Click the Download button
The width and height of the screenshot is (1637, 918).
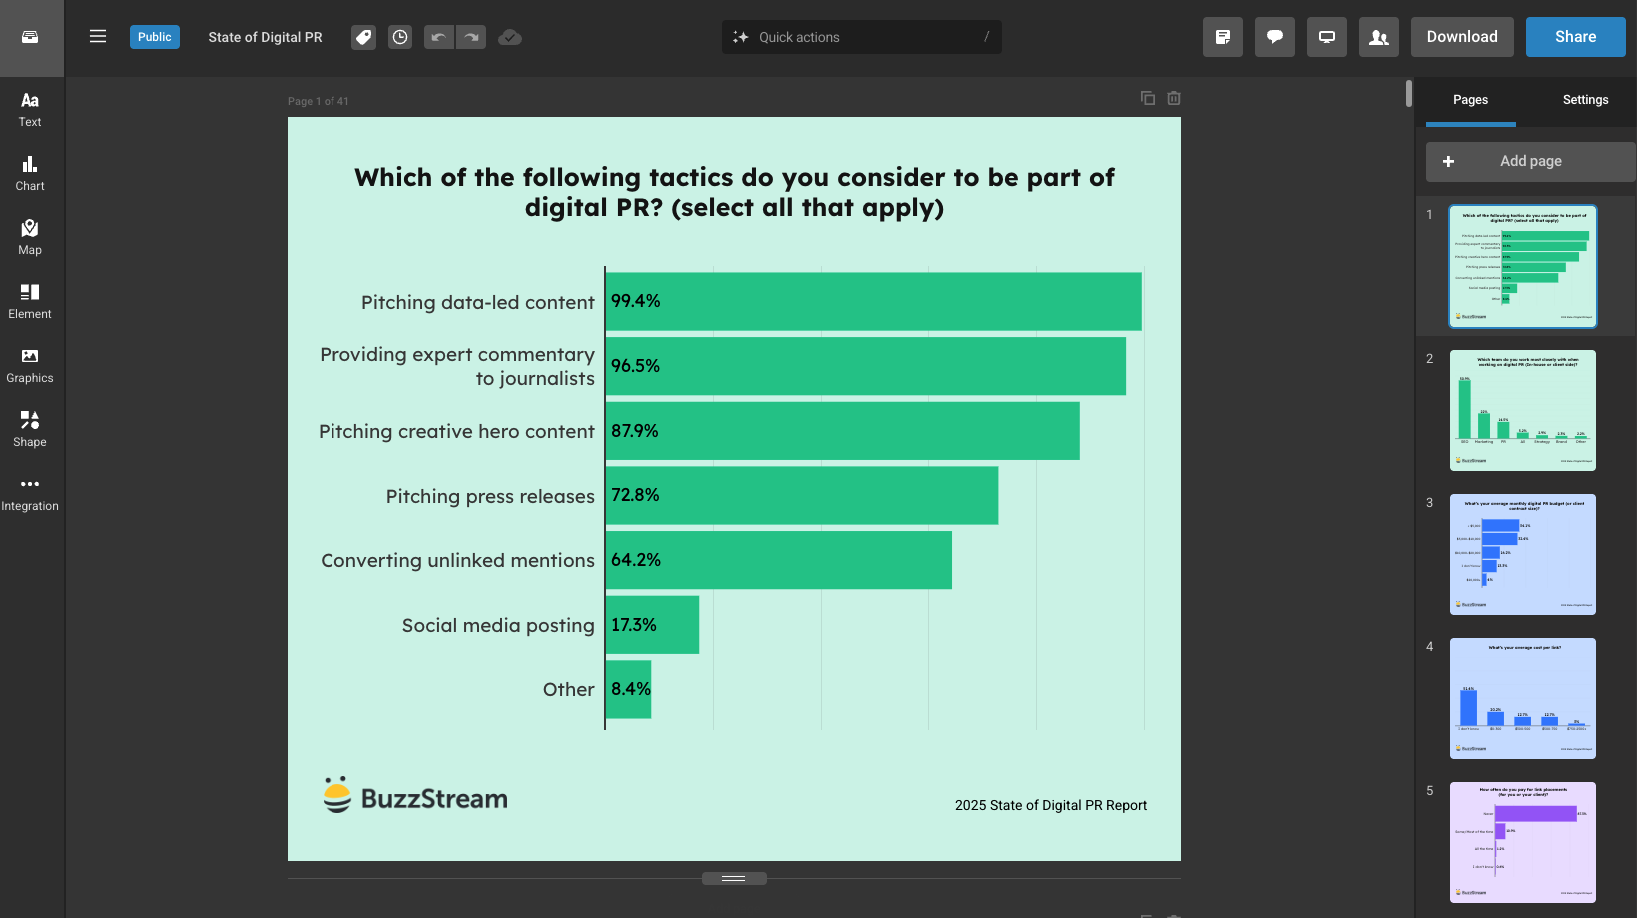click(1461, 36)
